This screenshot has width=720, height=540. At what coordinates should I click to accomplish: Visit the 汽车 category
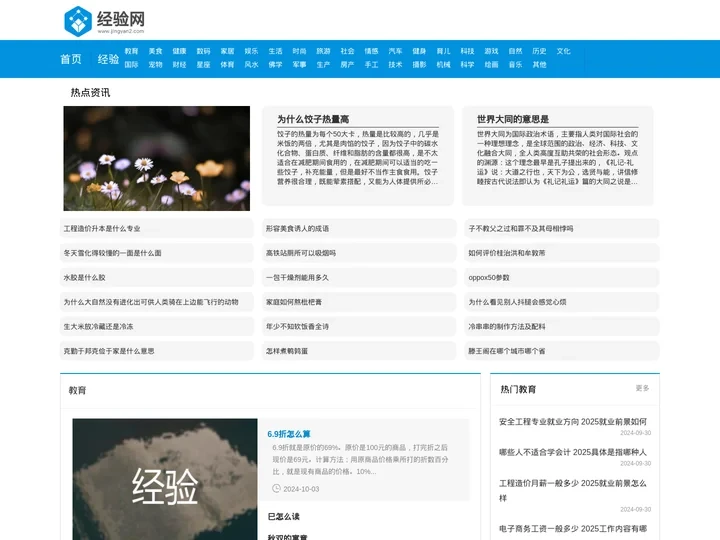(395, 51)
